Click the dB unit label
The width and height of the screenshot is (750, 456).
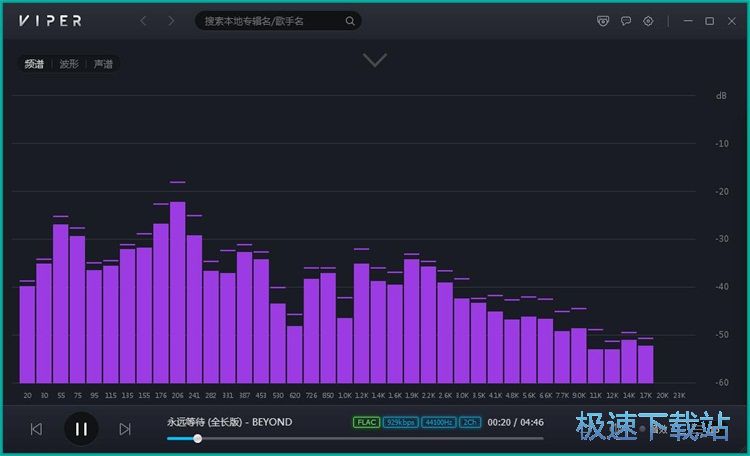point(721,96)
